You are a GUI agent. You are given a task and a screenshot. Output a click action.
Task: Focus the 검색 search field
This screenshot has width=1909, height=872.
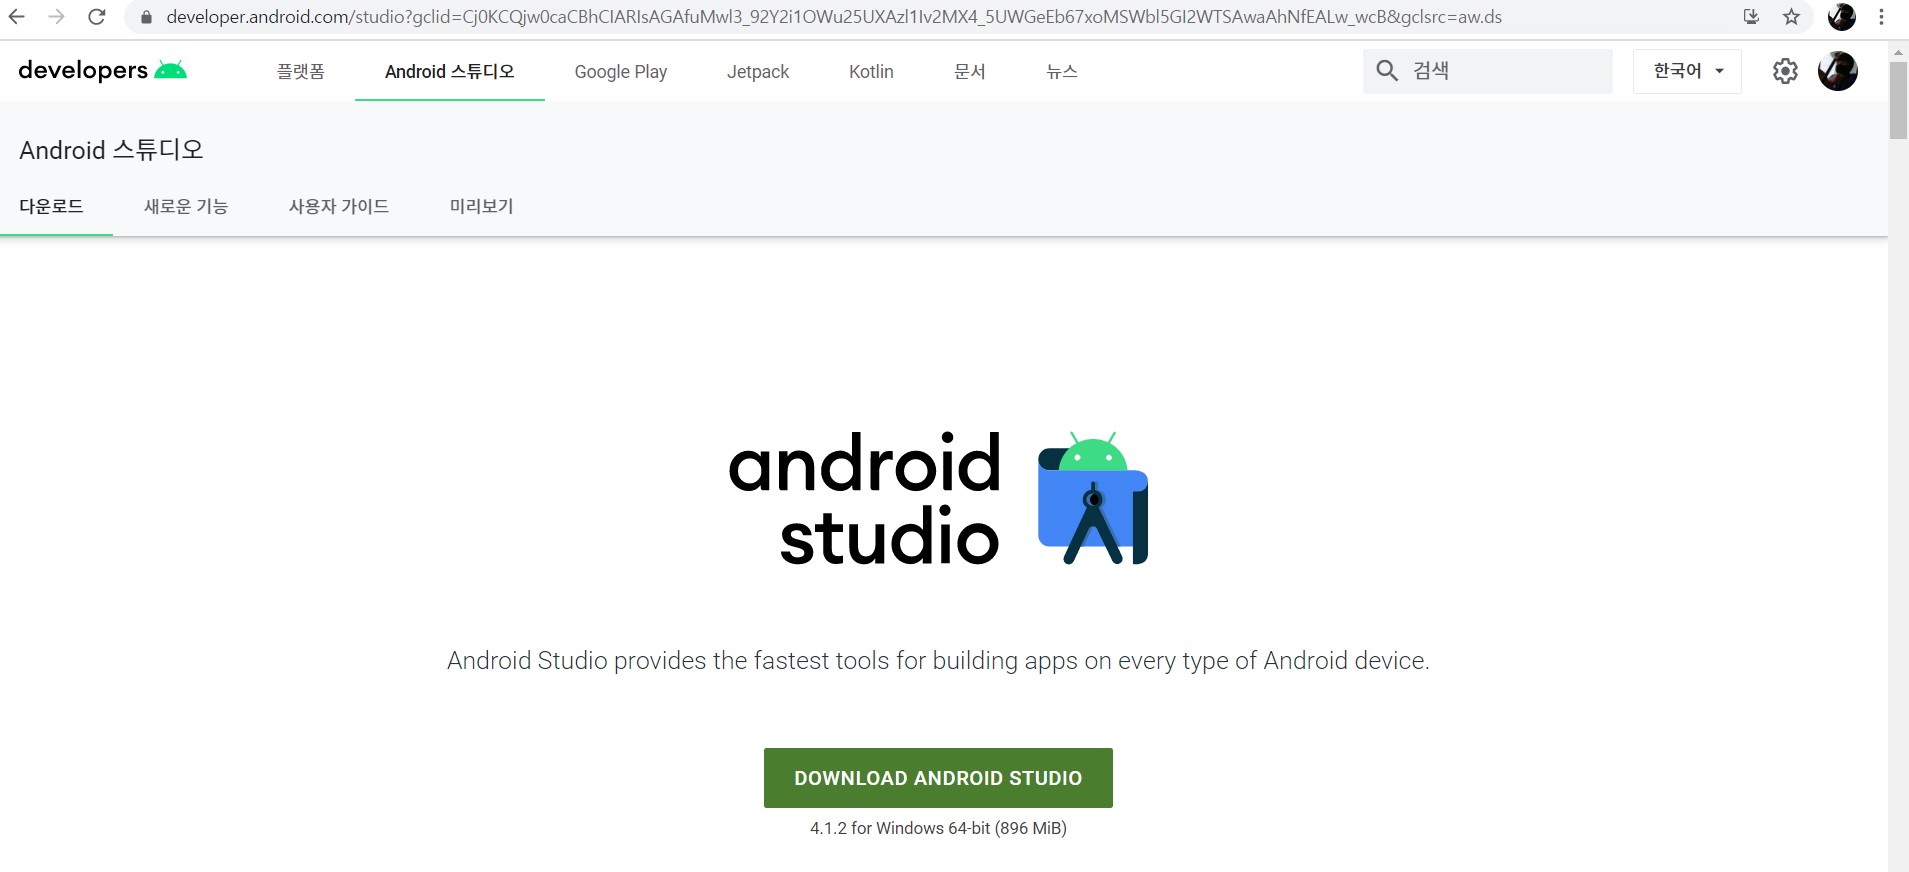tap(1487, 71)
